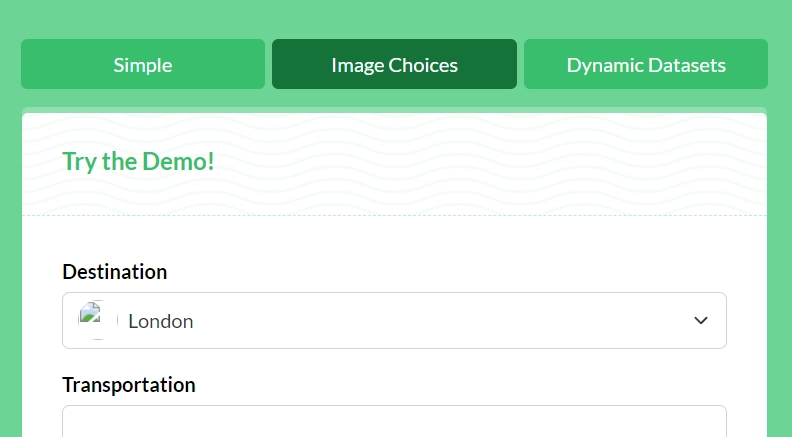The width and height of the screenshot is (792, 437).
Task: Switch to the Simple tab
Action: click(143, 64)
